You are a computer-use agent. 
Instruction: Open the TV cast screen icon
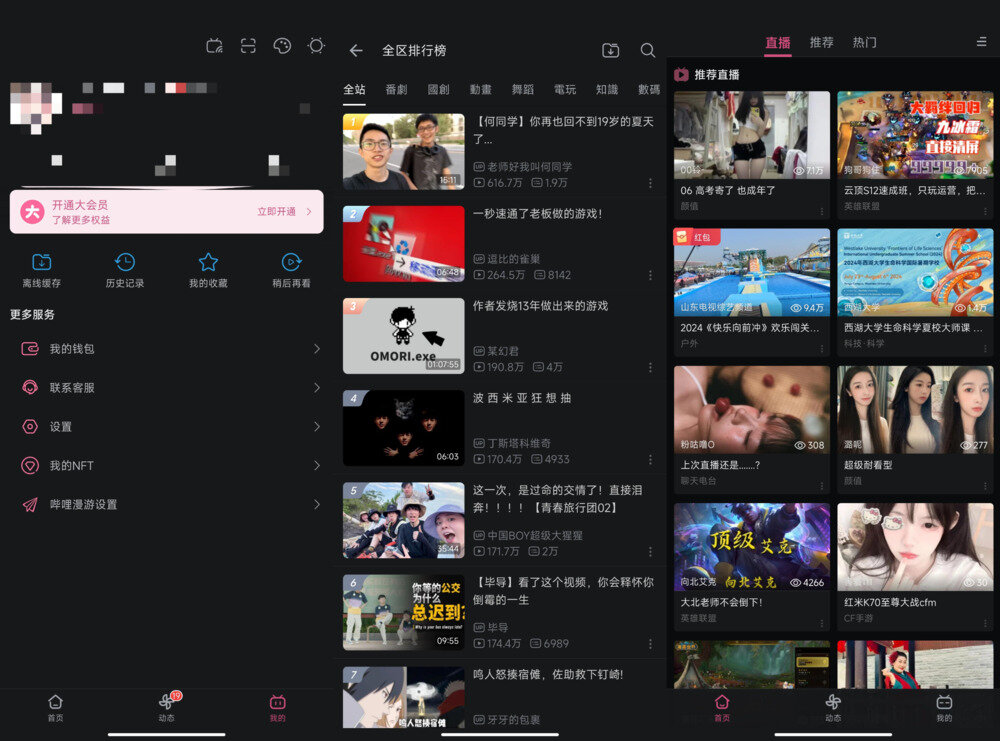(x=214, y=46)
